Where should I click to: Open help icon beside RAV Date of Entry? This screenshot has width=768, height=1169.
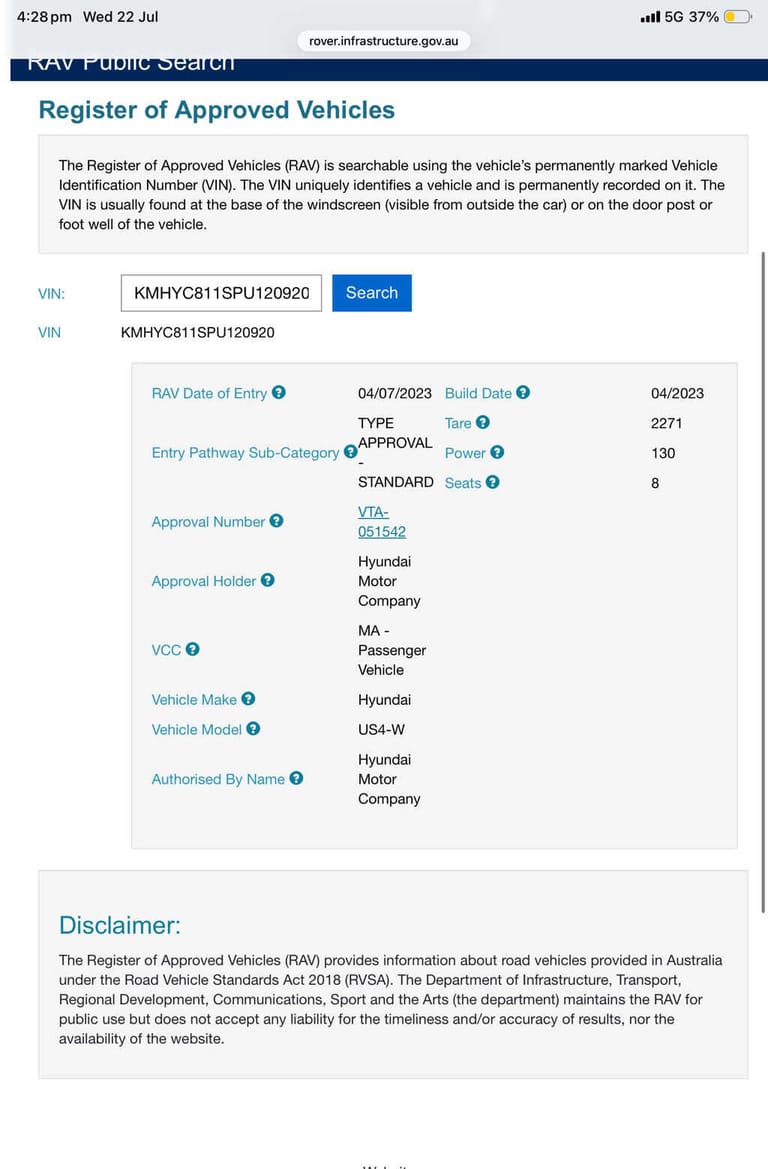279,392
